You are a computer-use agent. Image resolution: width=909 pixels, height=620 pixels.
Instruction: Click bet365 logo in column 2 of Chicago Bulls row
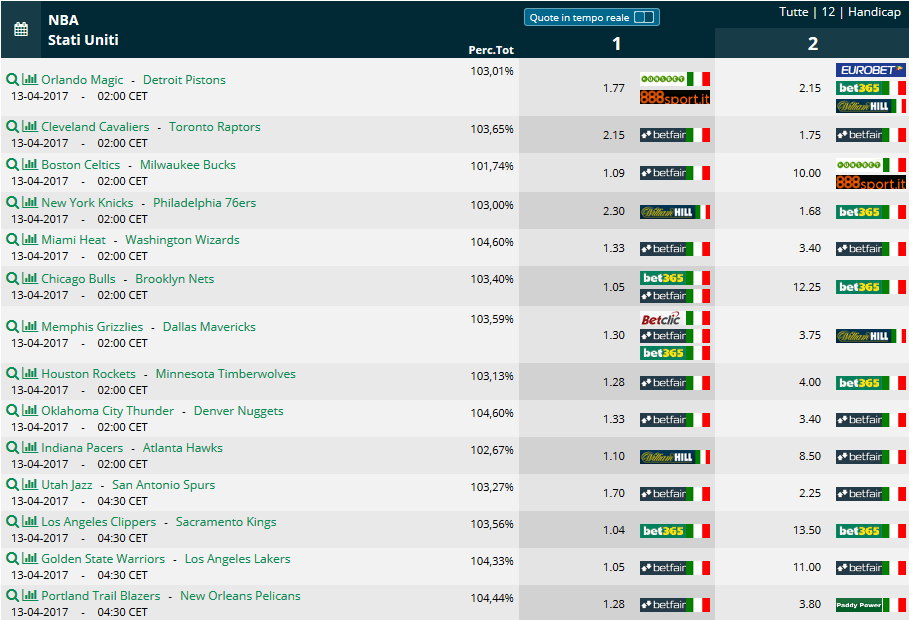click(870, 287)
